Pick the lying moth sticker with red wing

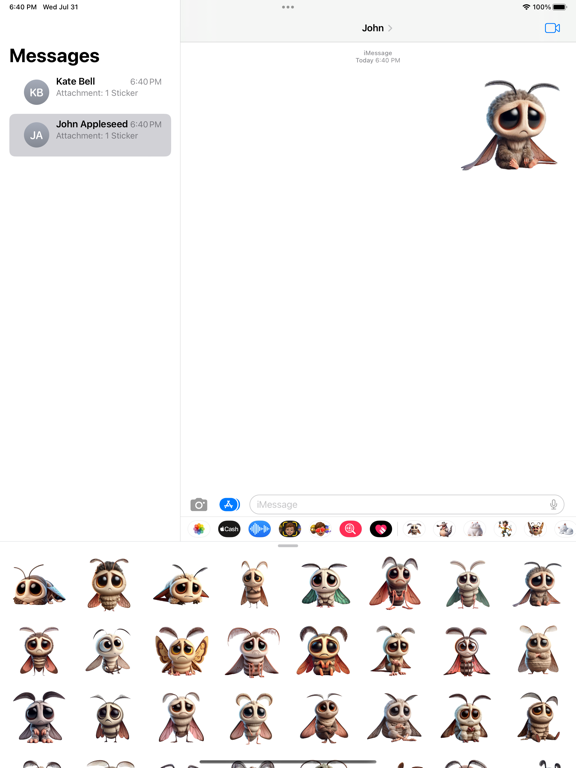pyautogui.click(x=181, y=584)
